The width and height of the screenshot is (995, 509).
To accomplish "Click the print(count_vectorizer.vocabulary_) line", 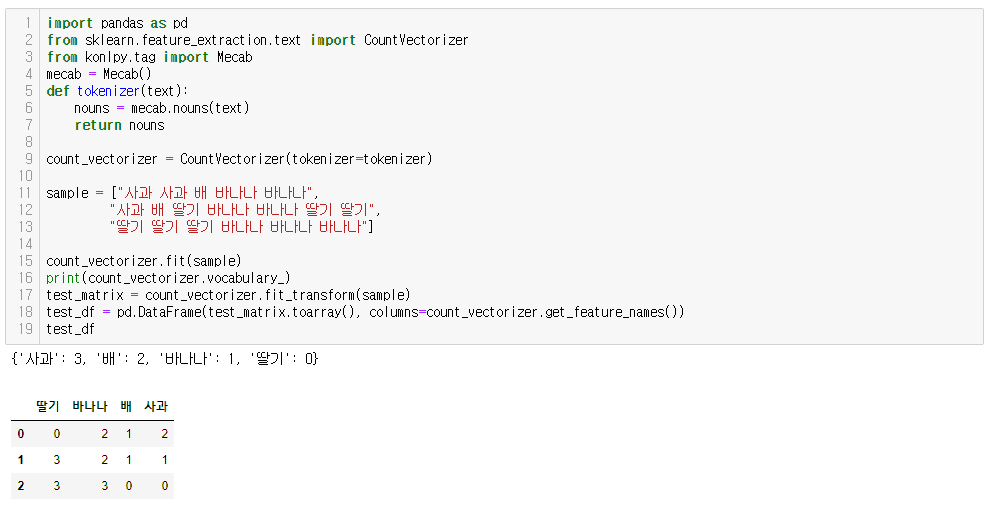I will (168, 278).
